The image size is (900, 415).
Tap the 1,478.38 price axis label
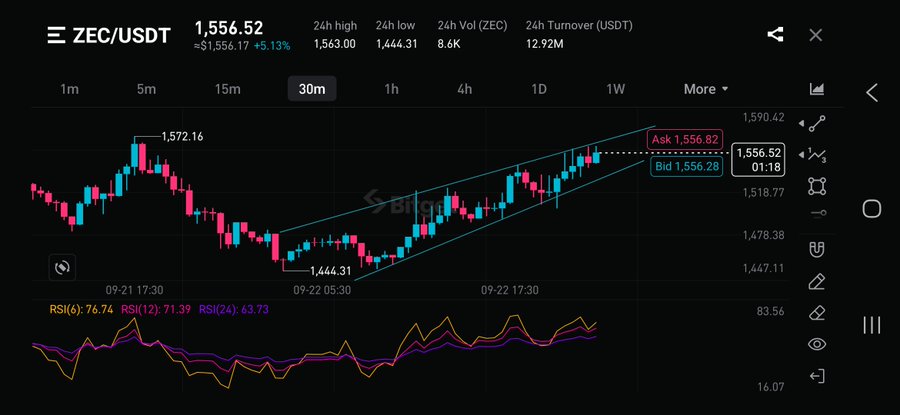point(763,235)
